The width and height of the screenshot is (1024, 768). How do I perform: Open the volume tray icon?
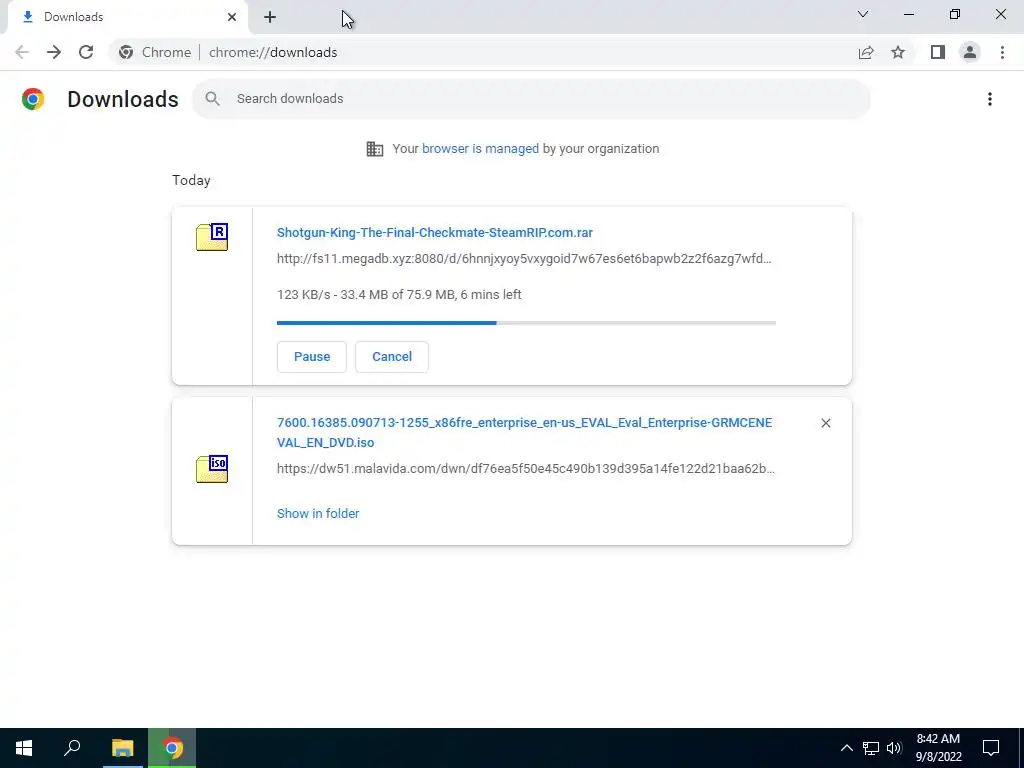pyautogui.click(x=894, y=748)
